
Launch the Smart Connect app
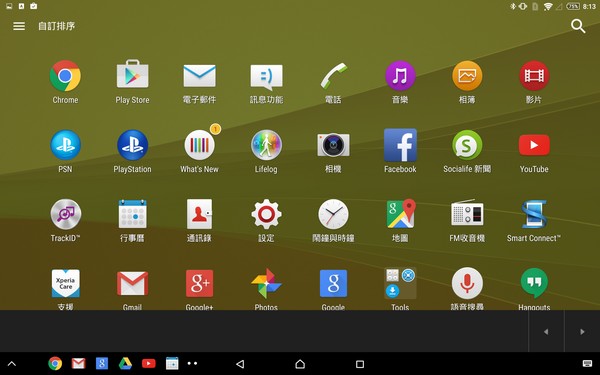(x=534, y=214)
